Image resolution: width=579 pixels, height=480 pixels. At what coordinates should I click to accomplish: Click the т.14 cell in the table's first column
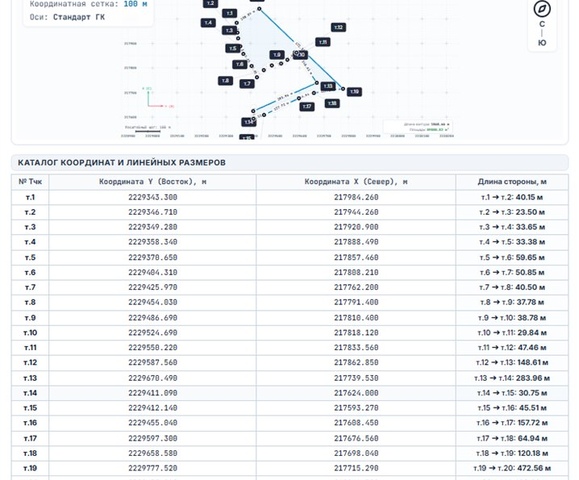tap(30, 393)
